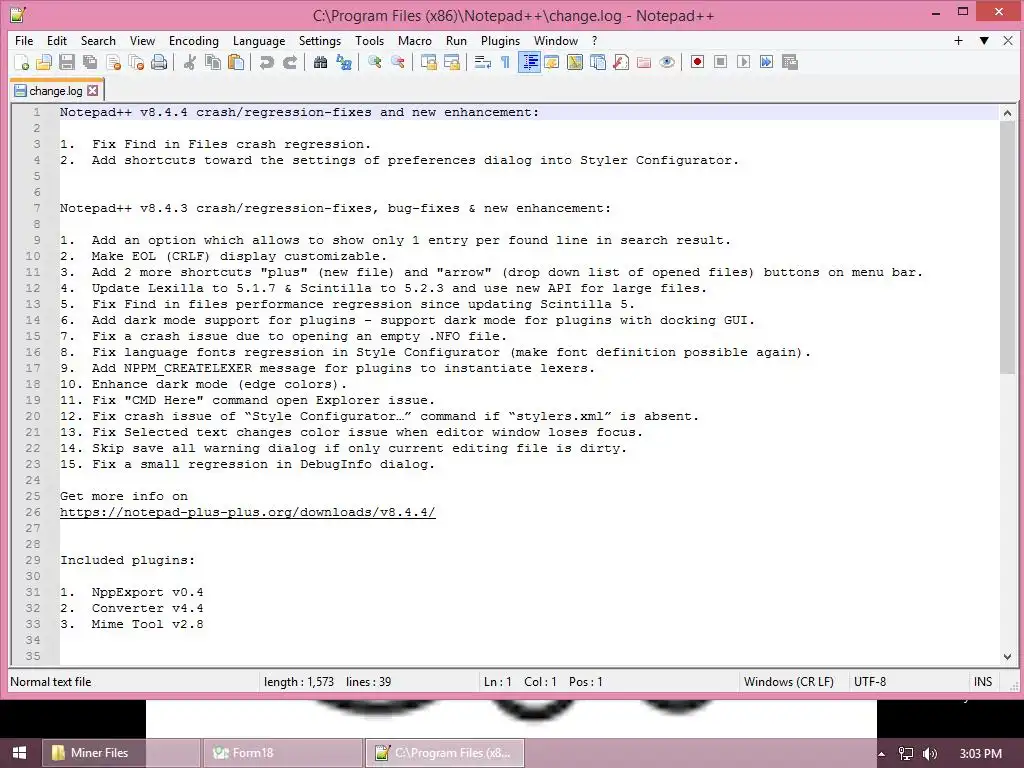Open the Macro menu
The height and width of the screenshot is (768, 1024).
(x=415, y=40)
